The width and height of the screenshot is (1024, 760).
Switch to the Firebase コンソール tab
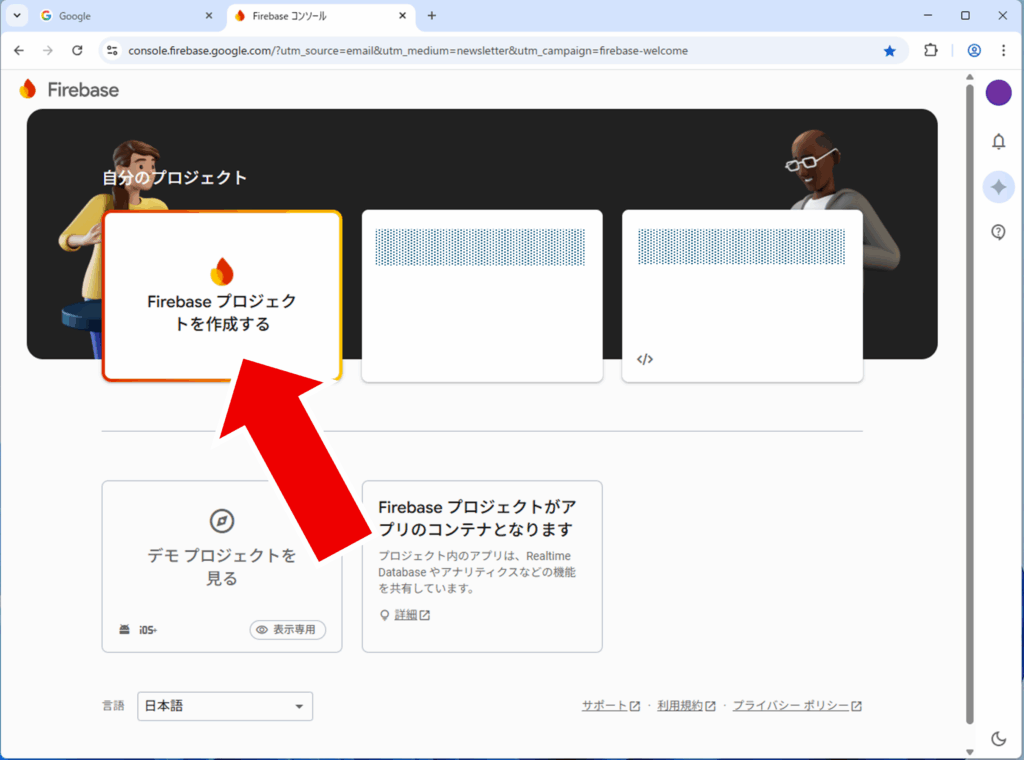point(320,16)
